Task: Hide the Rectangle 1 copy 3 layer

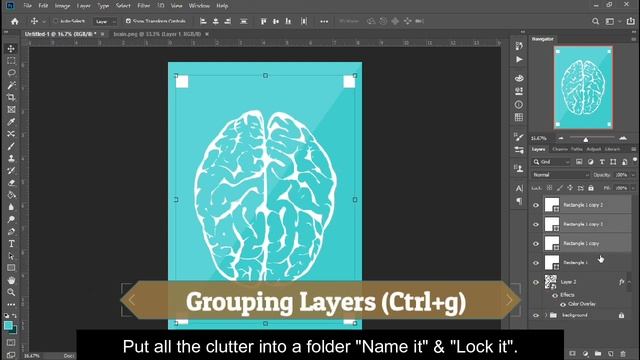Action: tap(536, 224)
